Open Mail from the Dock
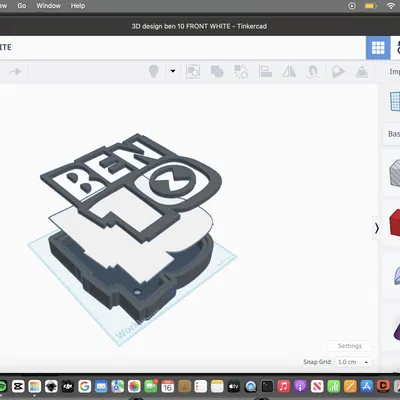 point(101,387)
